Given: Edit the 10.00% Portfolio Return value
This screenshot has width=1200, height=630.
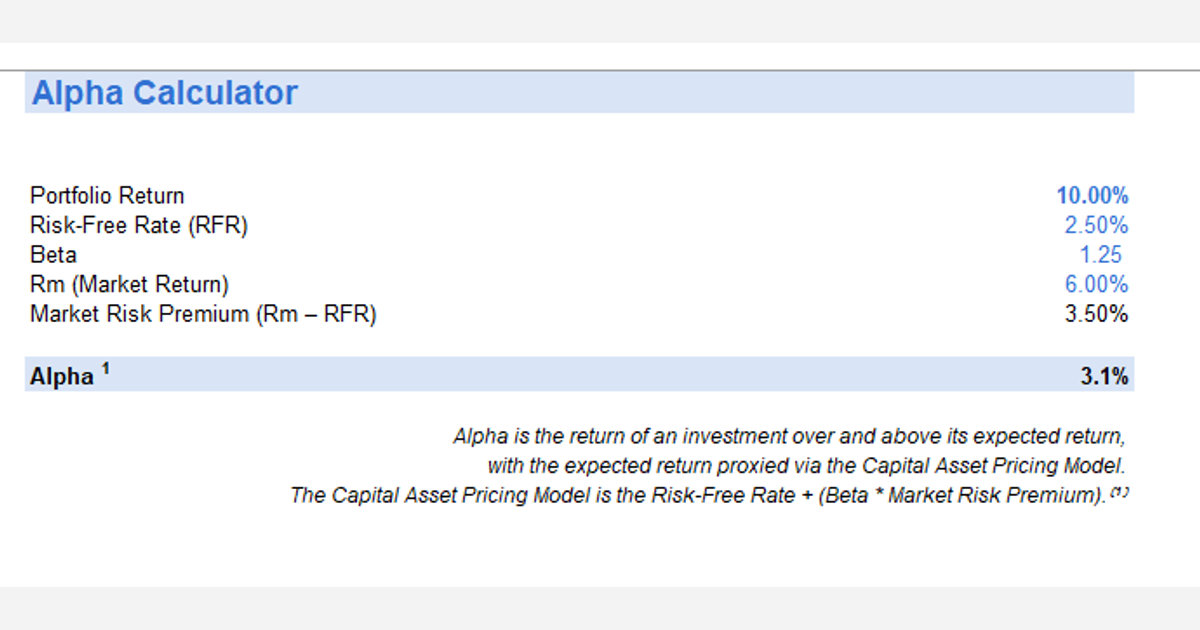Looking at the screenshot, I should (x=1092, y=196).
